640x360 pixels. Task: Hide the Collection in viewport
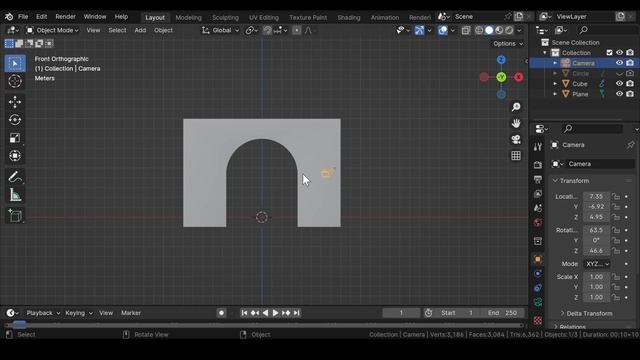click(620, 53)
